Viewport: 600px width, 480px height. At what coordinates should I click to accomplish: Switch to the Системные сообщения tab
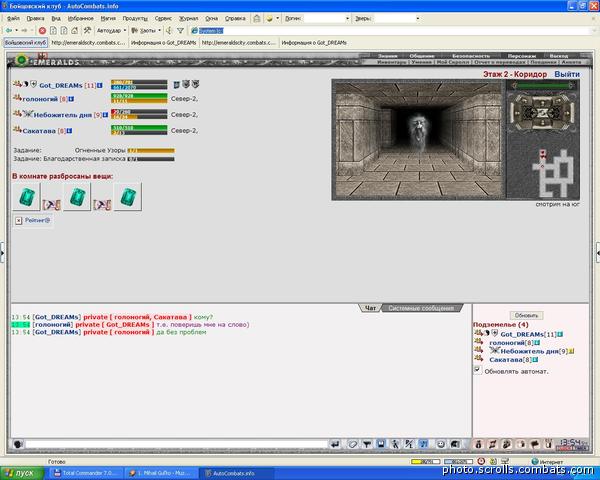click(x=421, y=308)
